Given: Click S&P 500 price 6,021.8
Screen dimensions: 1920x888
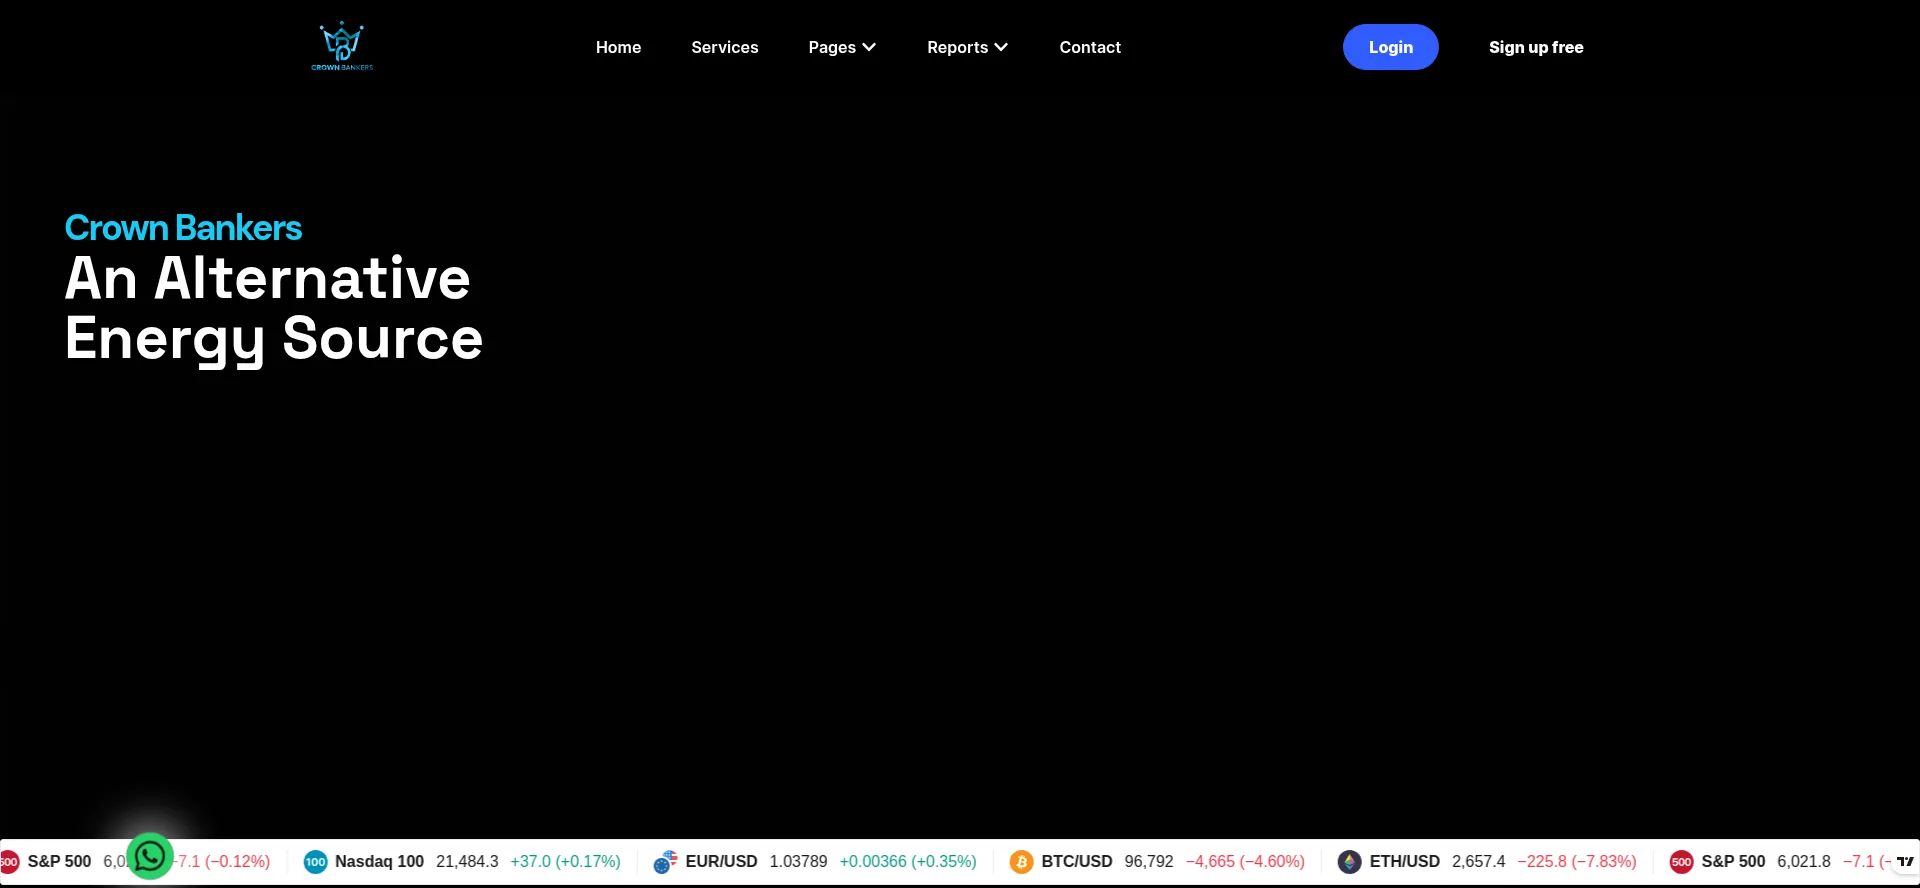Looking at the screenshot, I should click(1804, 862).
